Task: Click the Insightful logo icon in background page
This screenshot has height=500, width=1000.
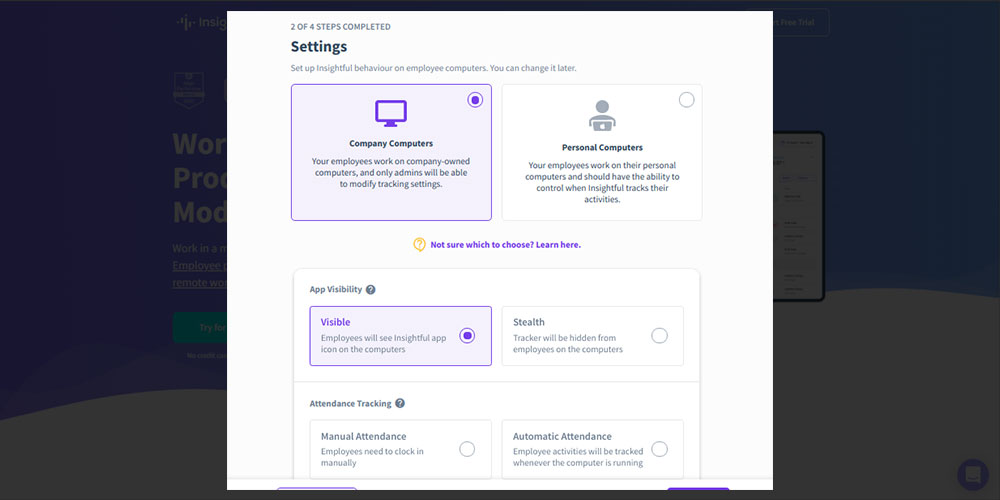Action: pos(186,22)
